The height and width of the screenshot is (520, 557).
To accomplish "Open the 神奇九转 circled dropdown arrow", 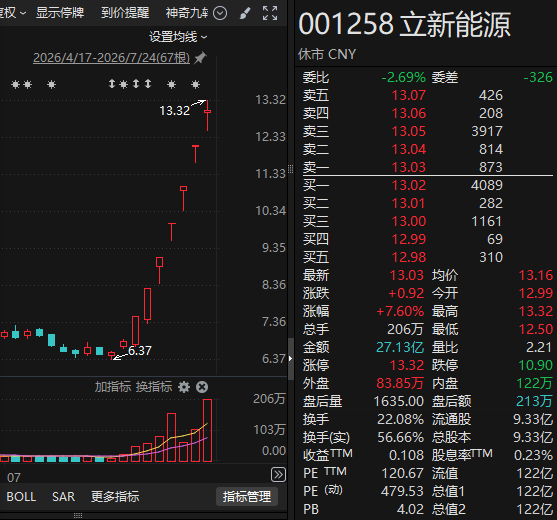I will pyautogui.click(x=220, y=13).
